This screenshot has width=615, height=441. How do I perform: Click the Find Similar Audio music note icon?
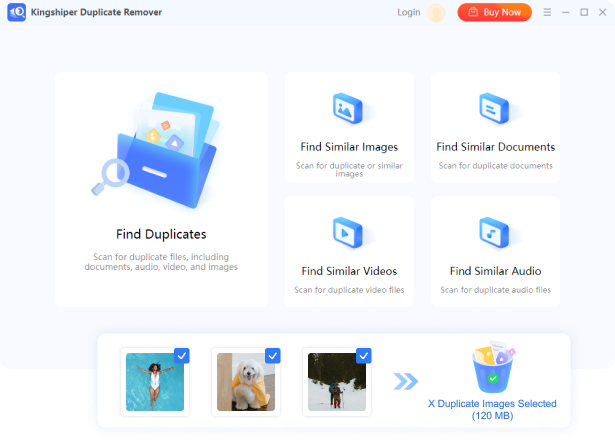coord(494,232)
